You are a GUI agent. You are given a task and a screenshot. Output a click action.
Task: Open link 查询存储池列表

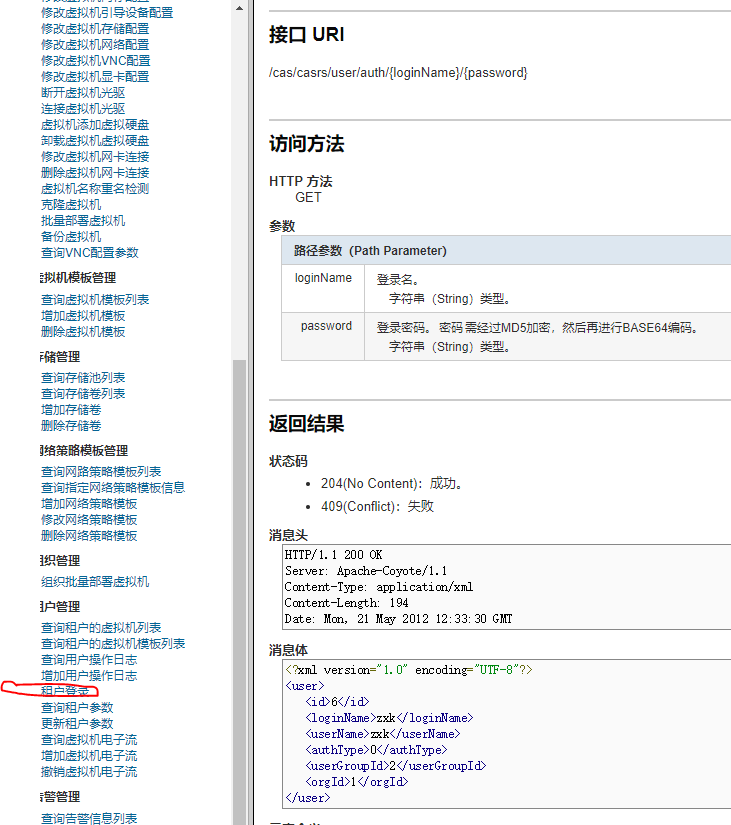83,378
